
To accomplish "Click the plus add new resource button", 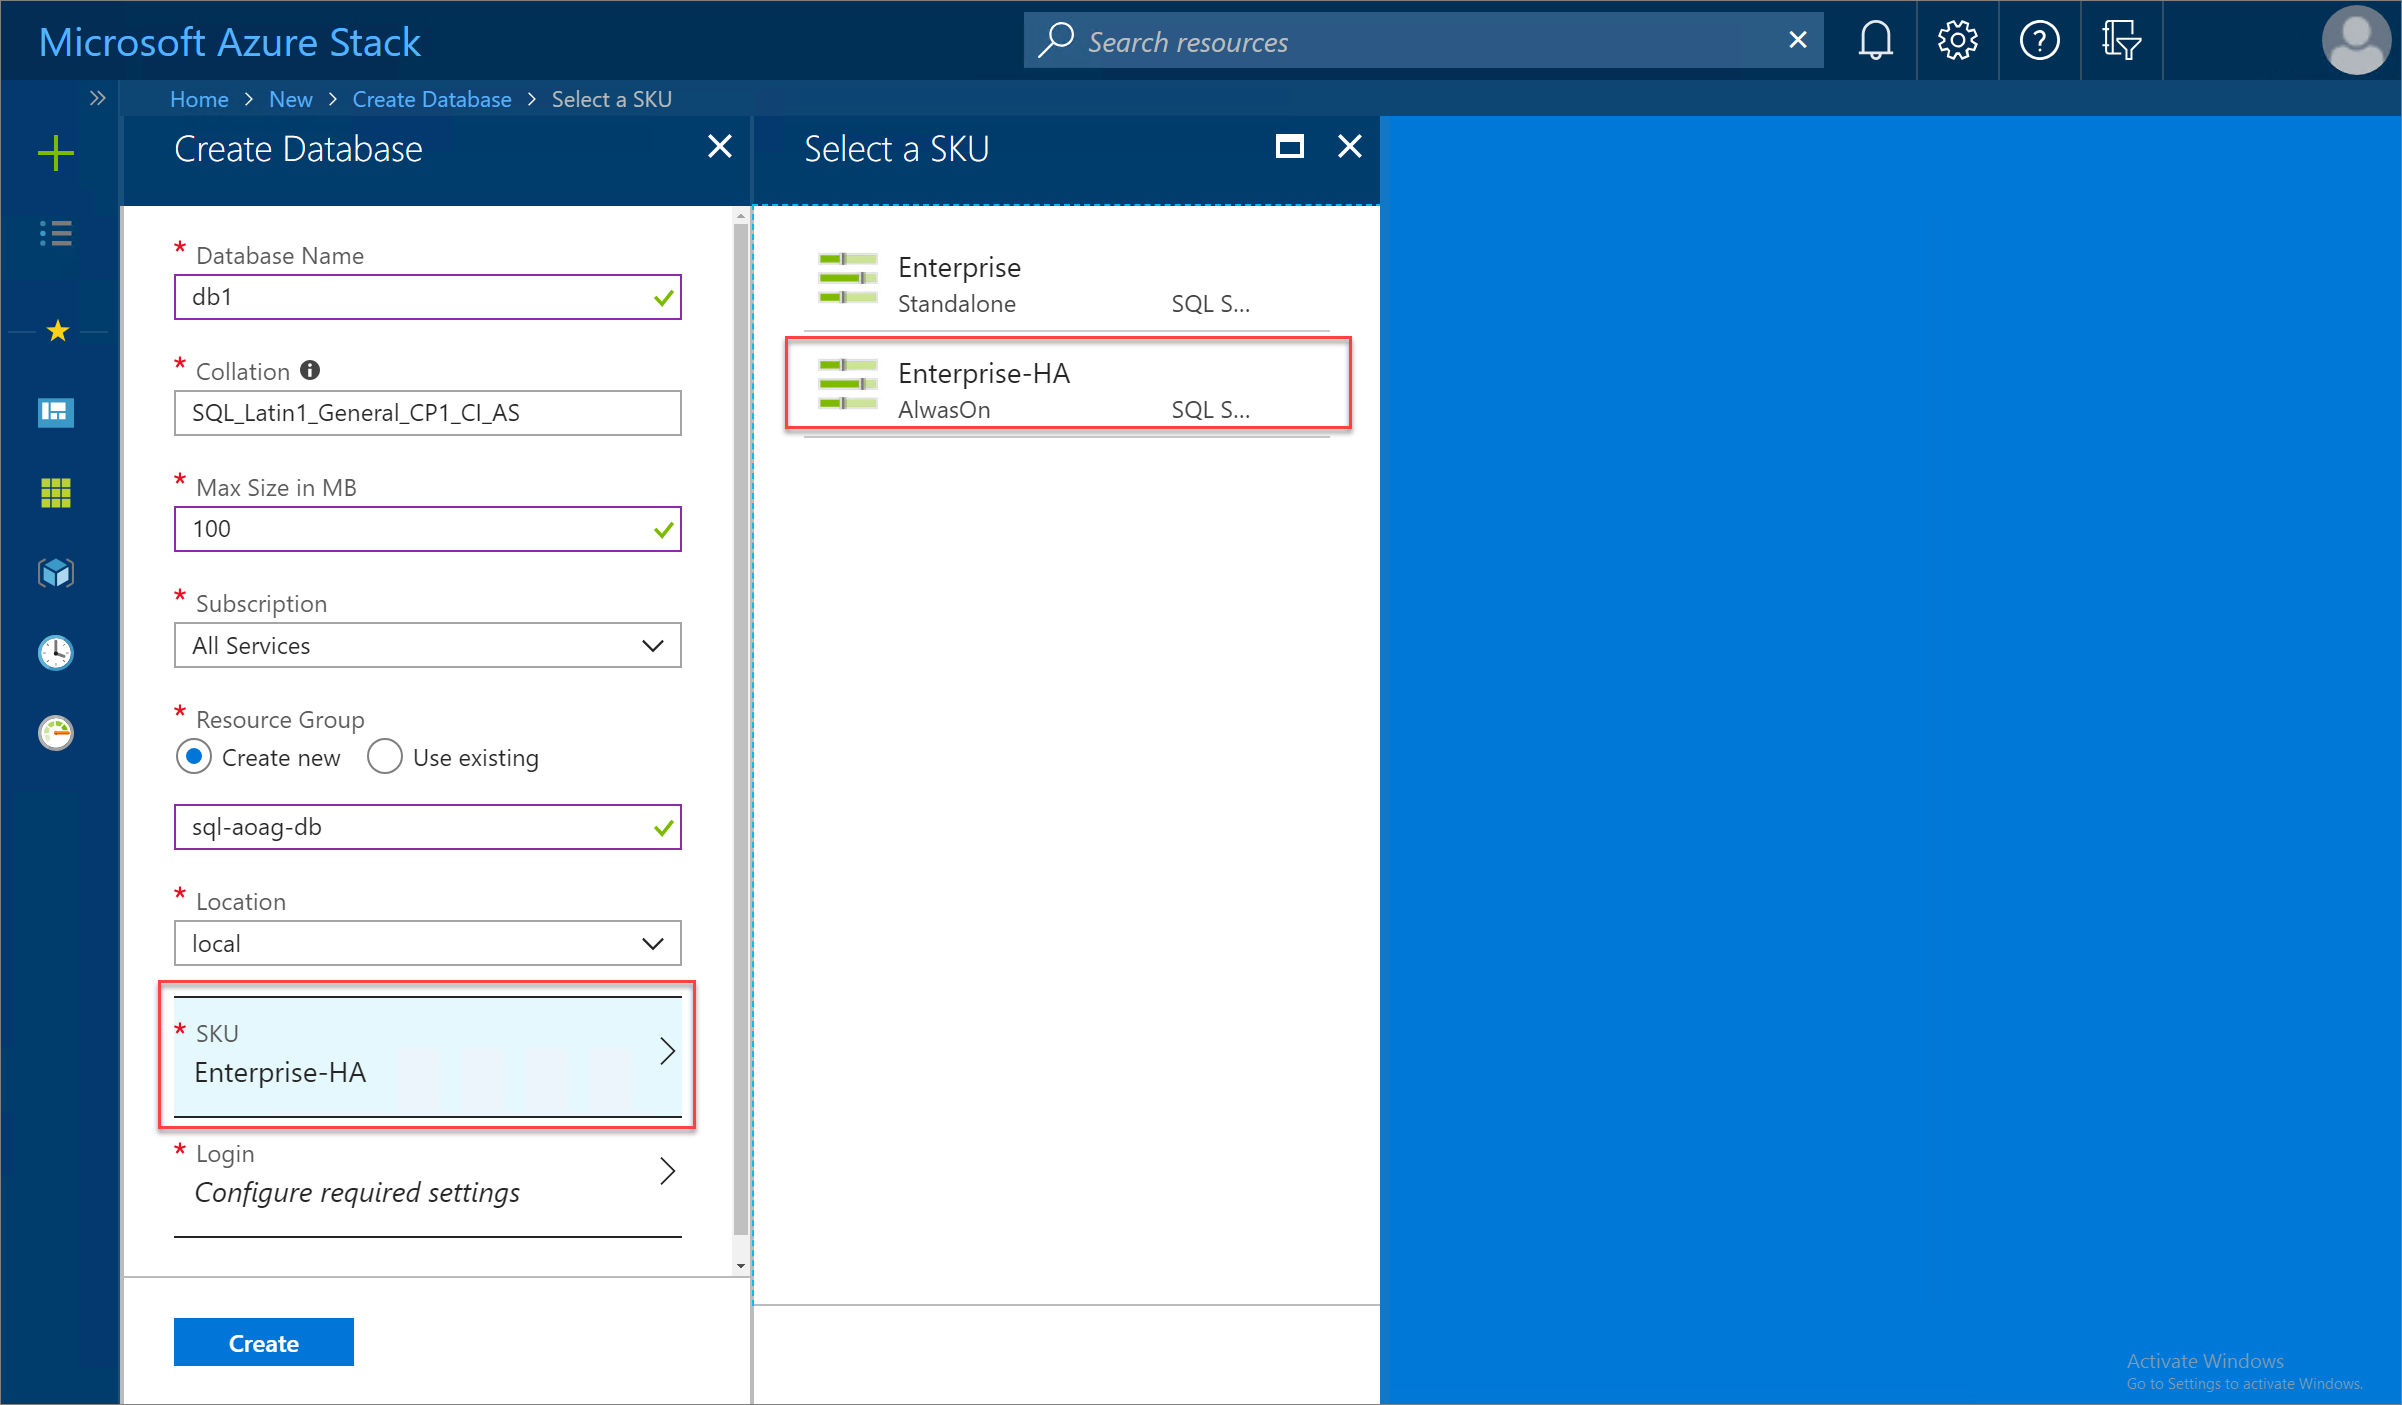I will pyautogui.click(x=55, y=154).
